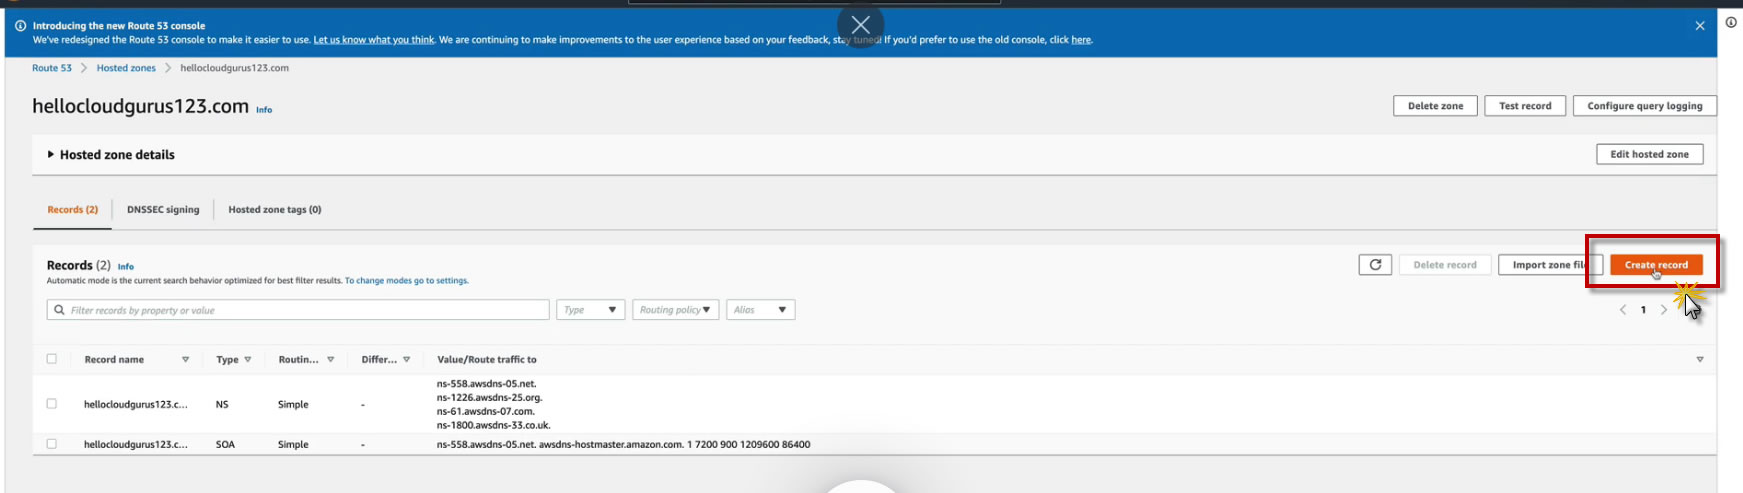Click the Delete record button
The width and height of the screenshot is (1743, 493).
[1445, 265]
